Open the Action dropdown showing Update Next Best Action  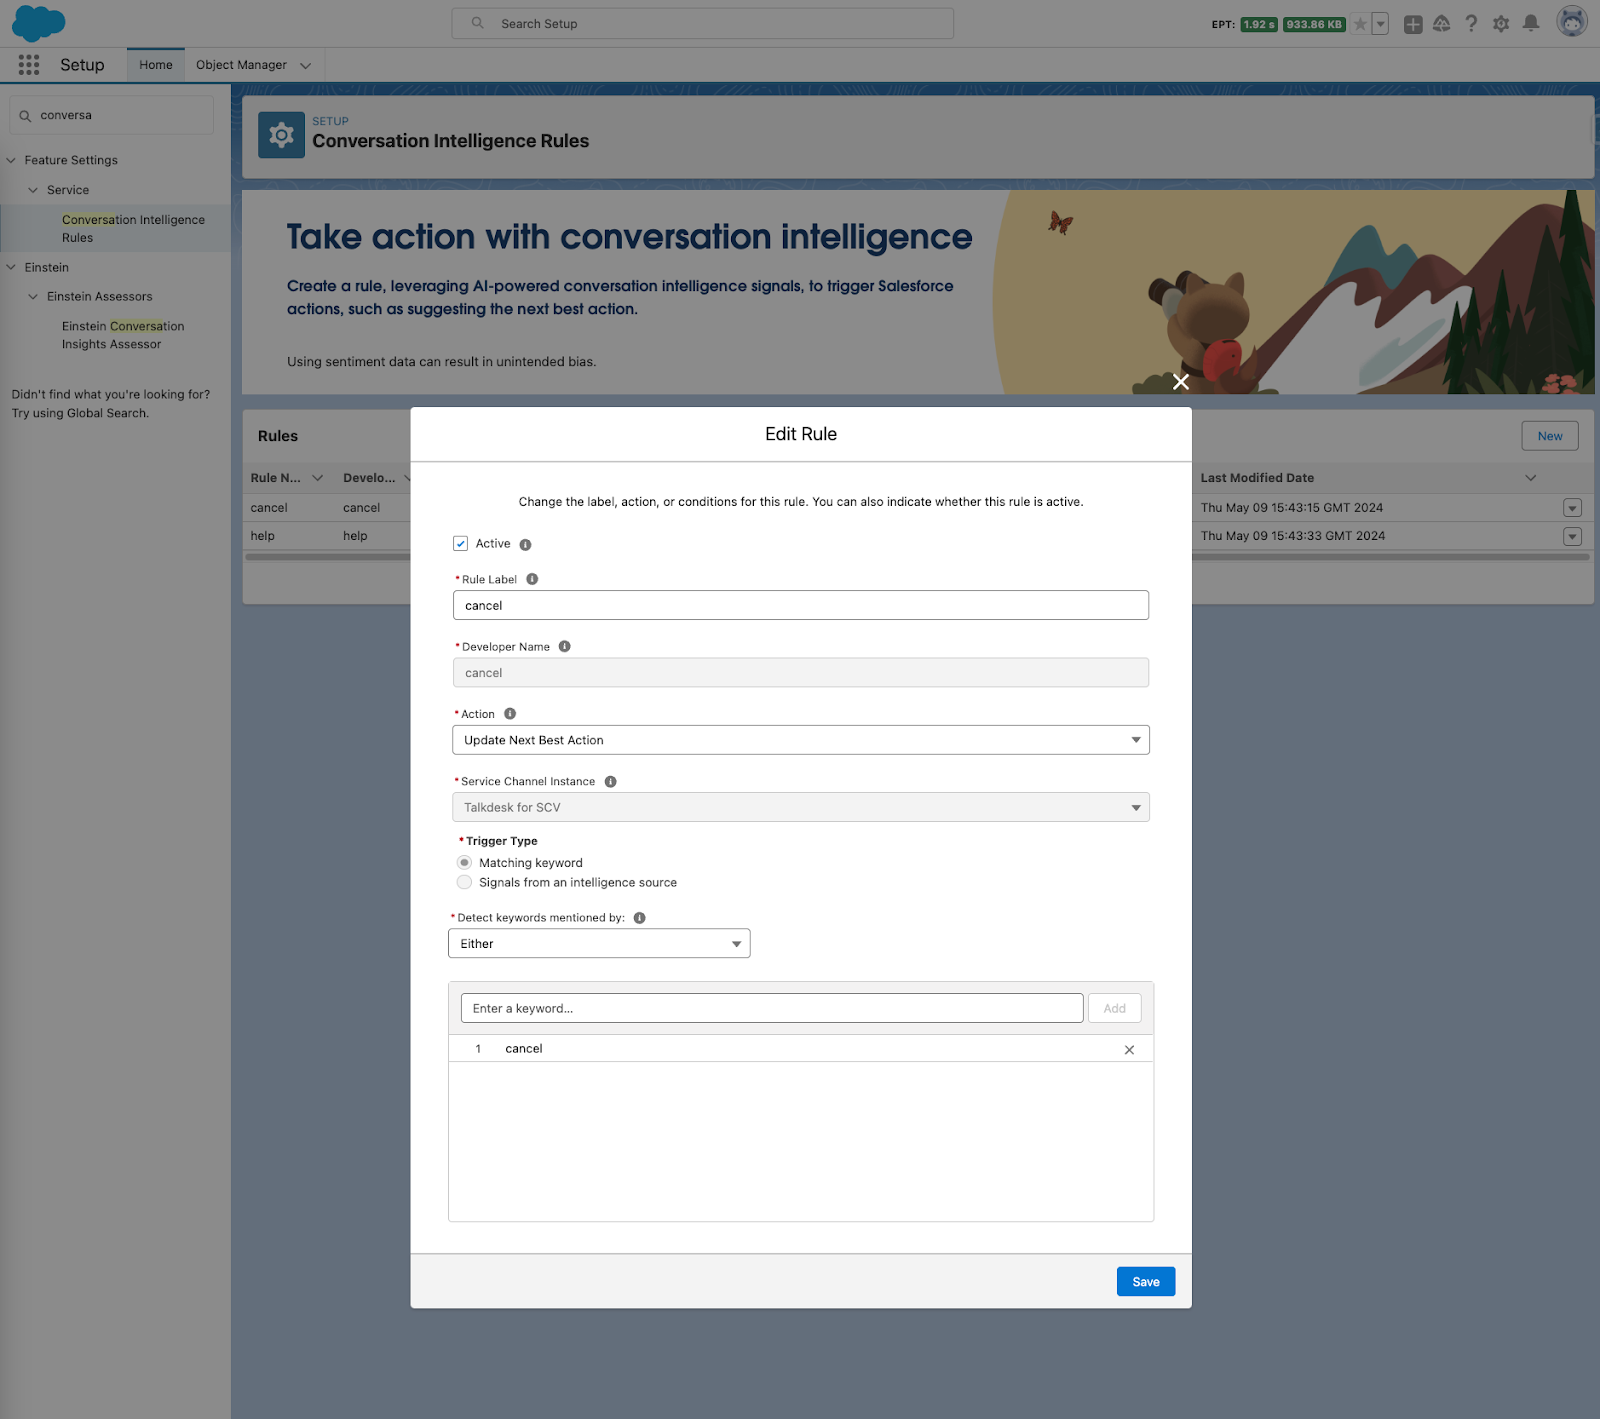click(x=800, y=740)
